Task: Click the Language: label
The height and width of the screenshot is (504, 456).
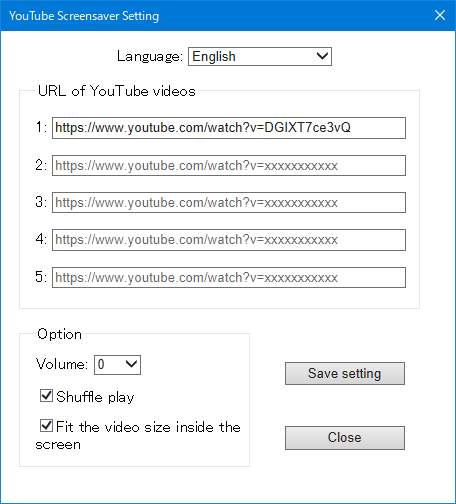Action: tap(150, 56)
